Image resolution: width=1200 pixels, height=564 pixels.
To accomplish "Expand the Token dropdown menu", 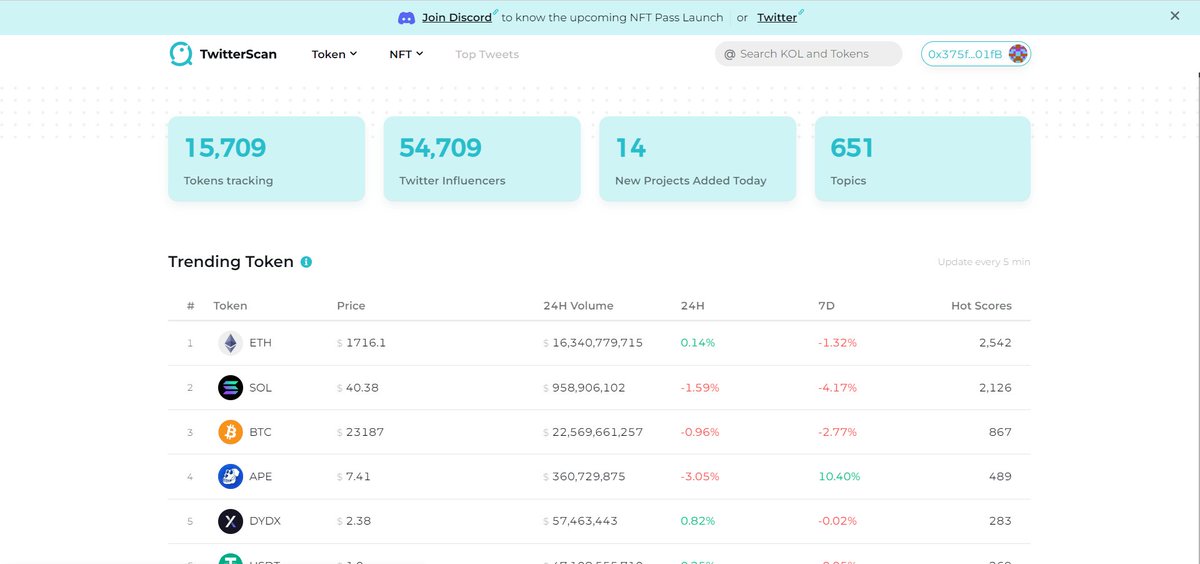I will click(334, 54).
